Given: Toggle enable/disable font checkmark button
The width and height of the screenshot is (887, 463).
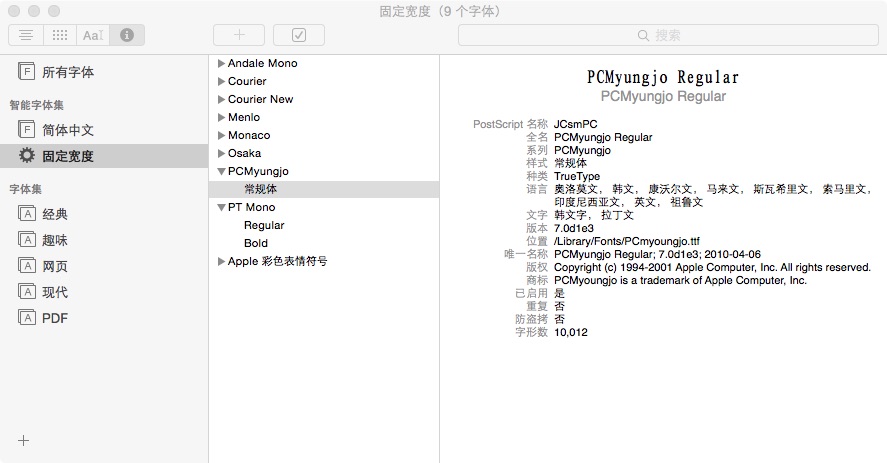Looking at the screenshot, I should (299, 35).
